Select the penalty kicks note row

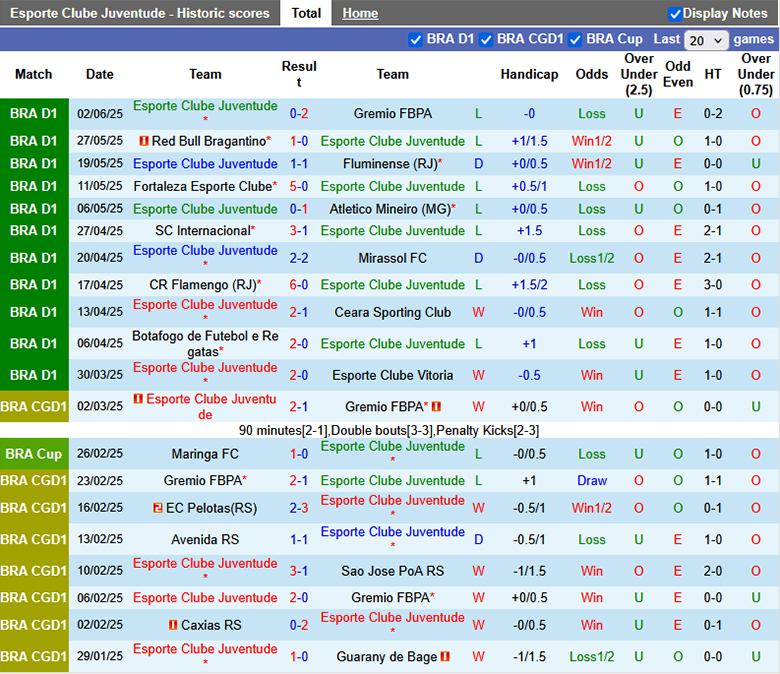tap(389, 430)
